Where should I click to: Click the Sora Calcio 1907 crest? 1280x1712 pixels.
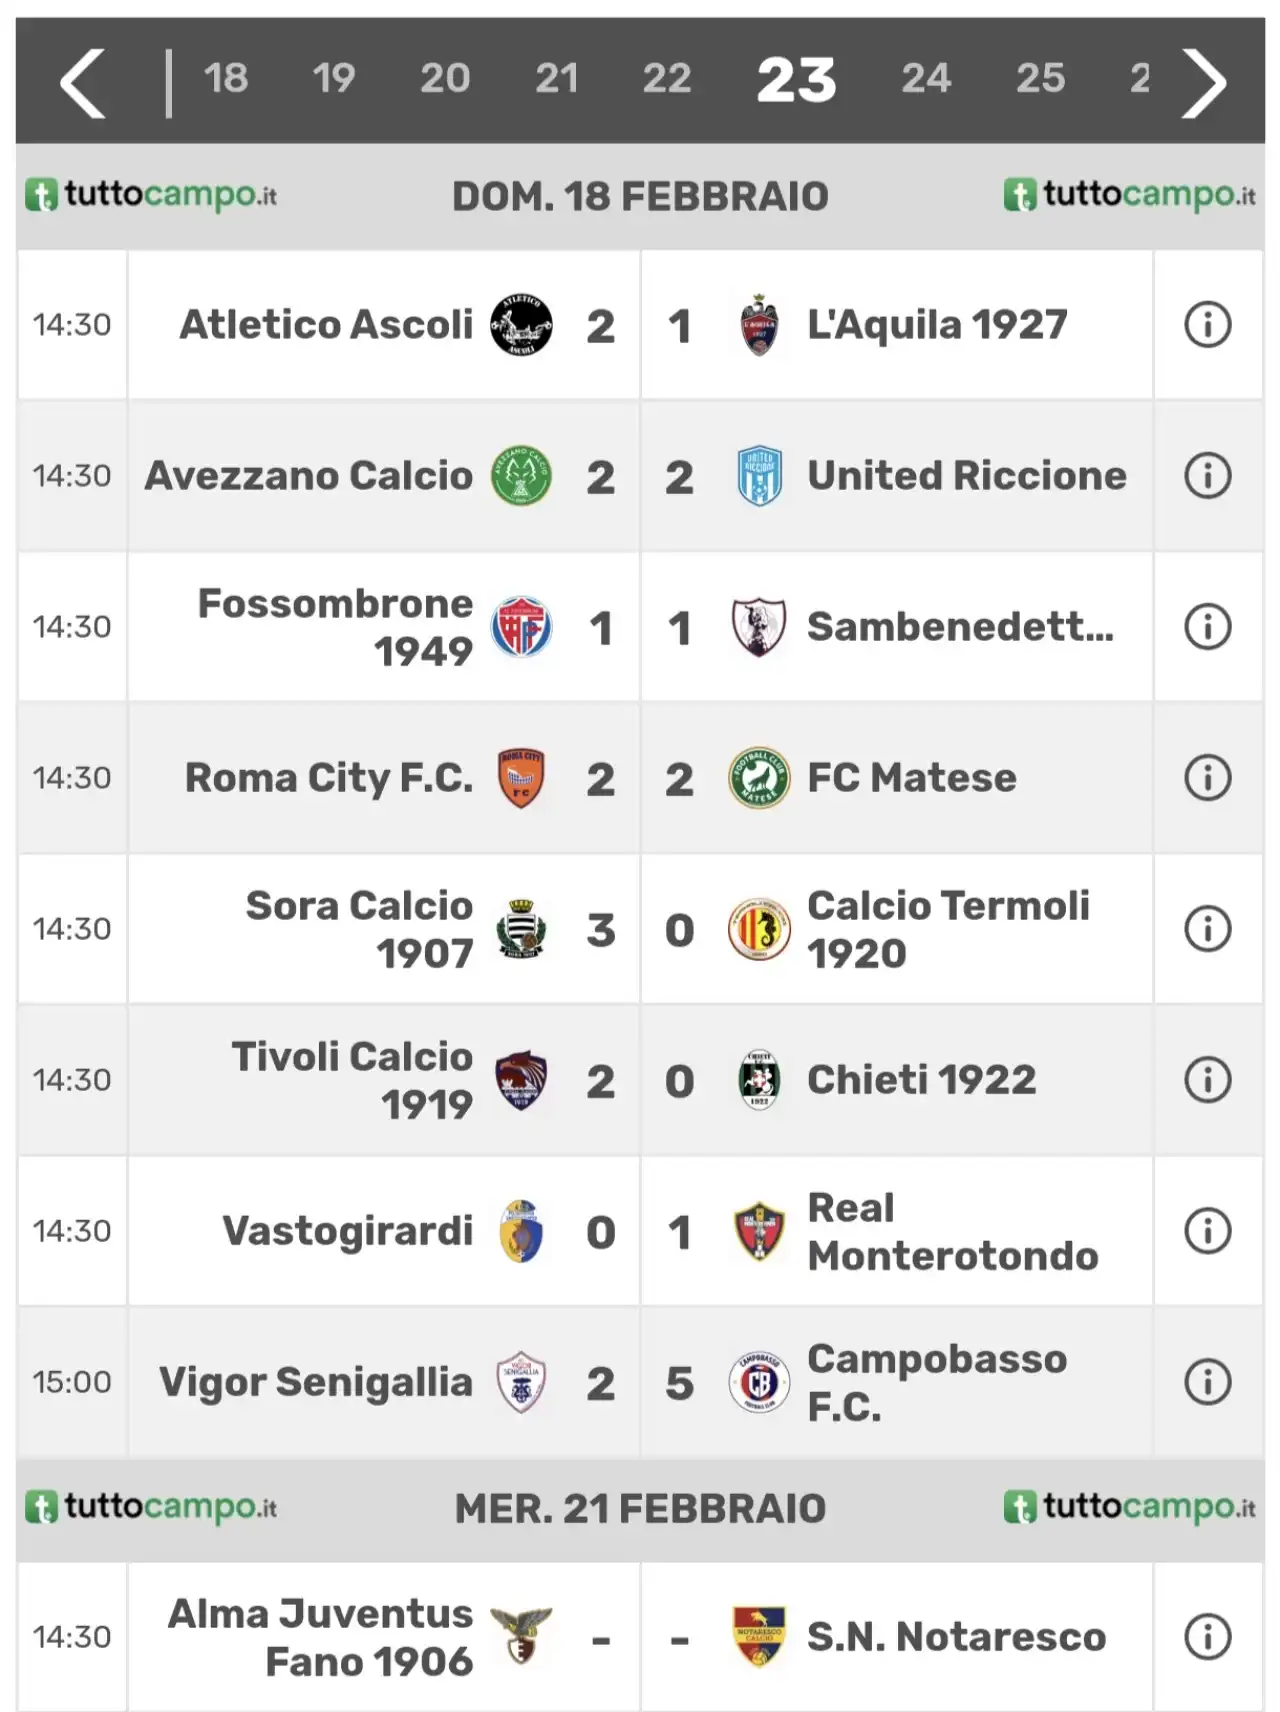click(521, 929)
